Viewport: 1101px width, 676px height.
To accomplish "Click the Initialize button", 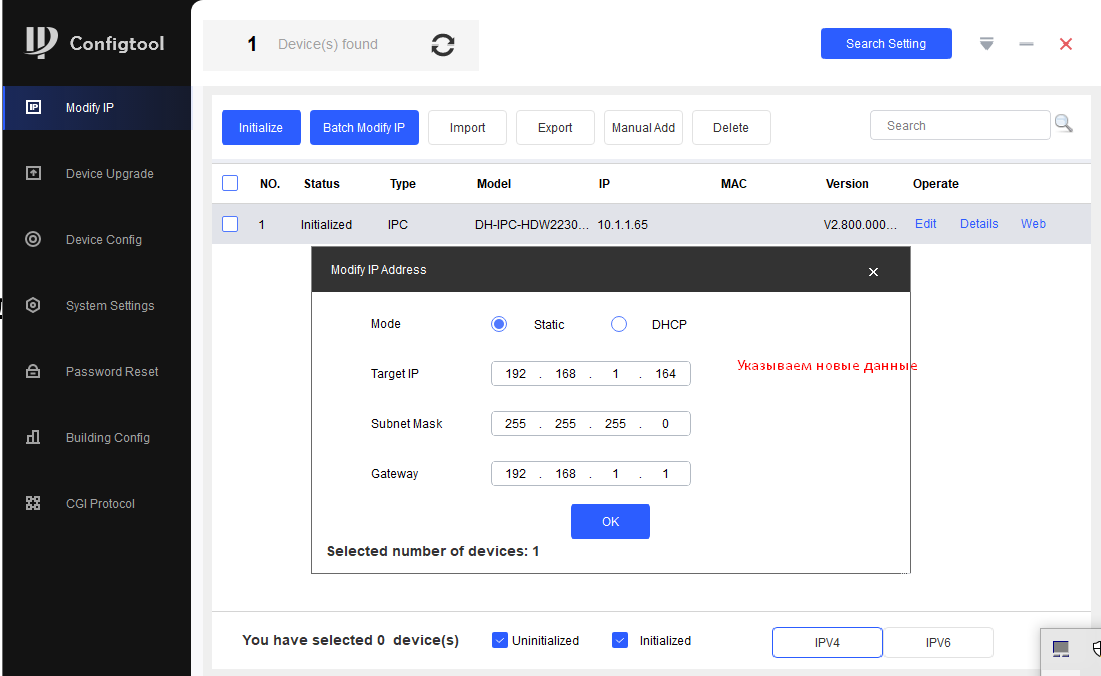I will (x=261, y=127).
